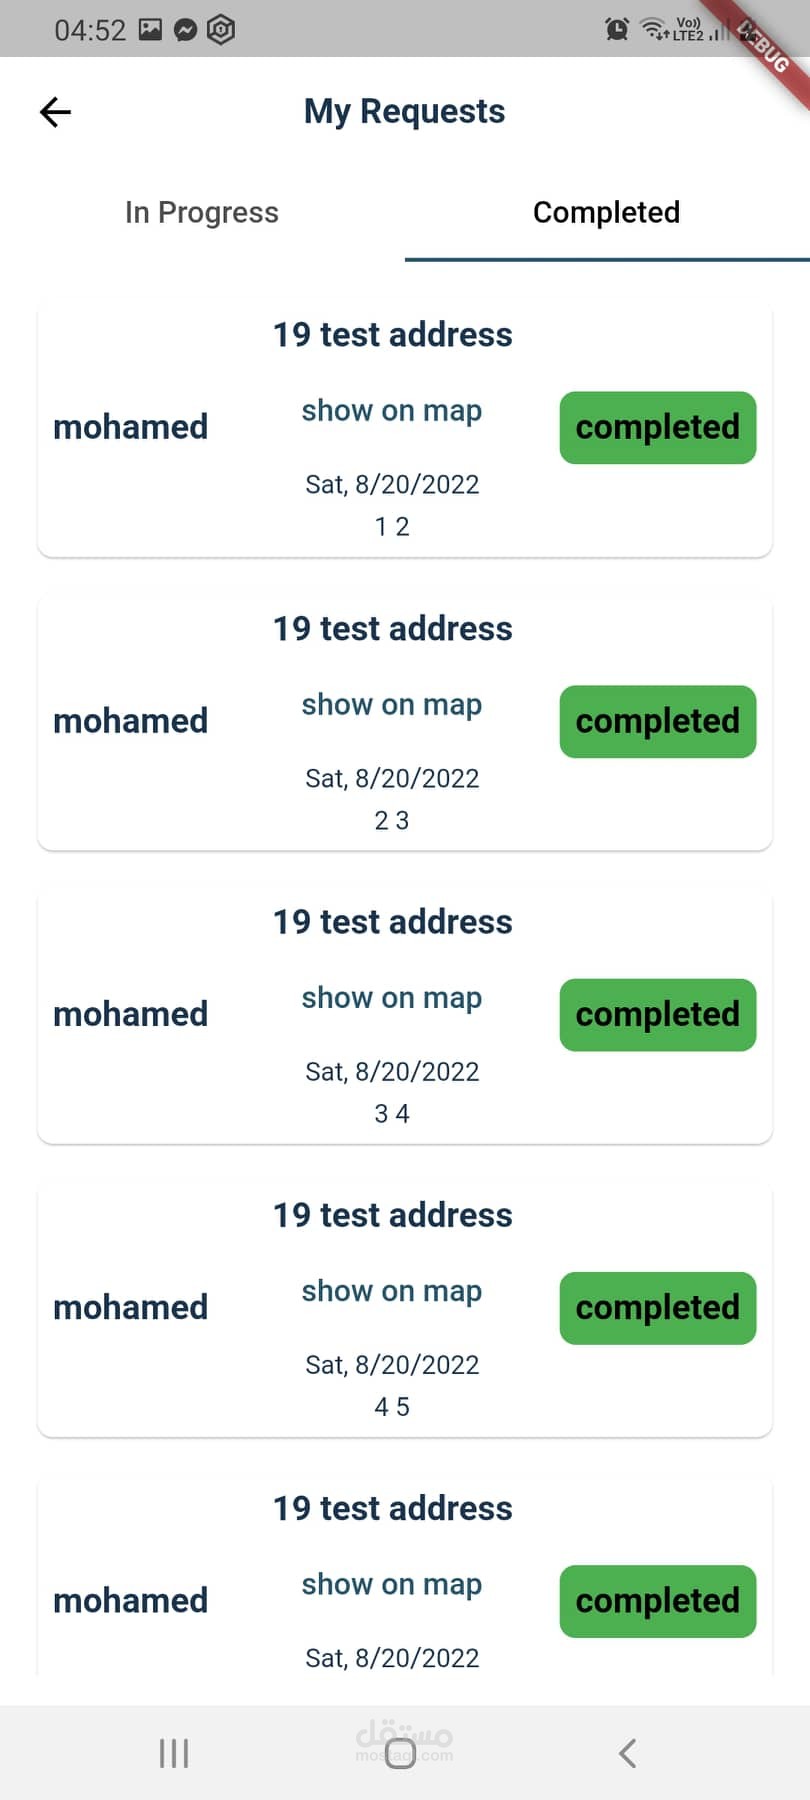This screenshot has width=810, height=1800.
Task: Tap the image notification icon in status bar
Action: [150, 29]
